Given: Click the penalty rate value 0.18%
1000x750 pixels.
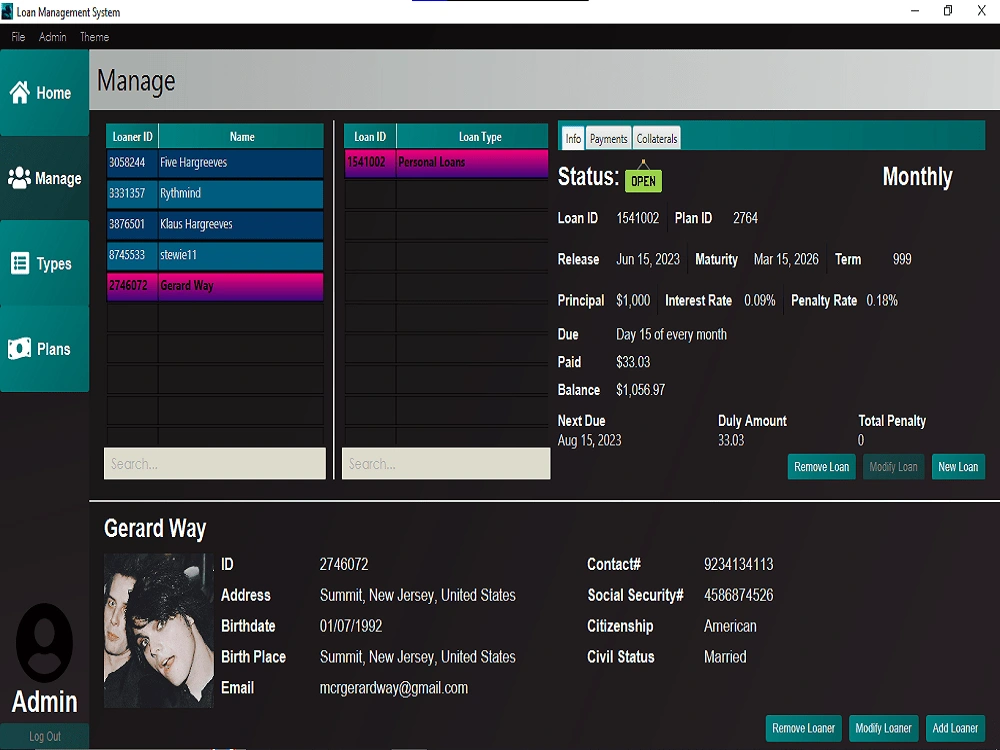Looking at the screenshot, I should click(881, 300).
